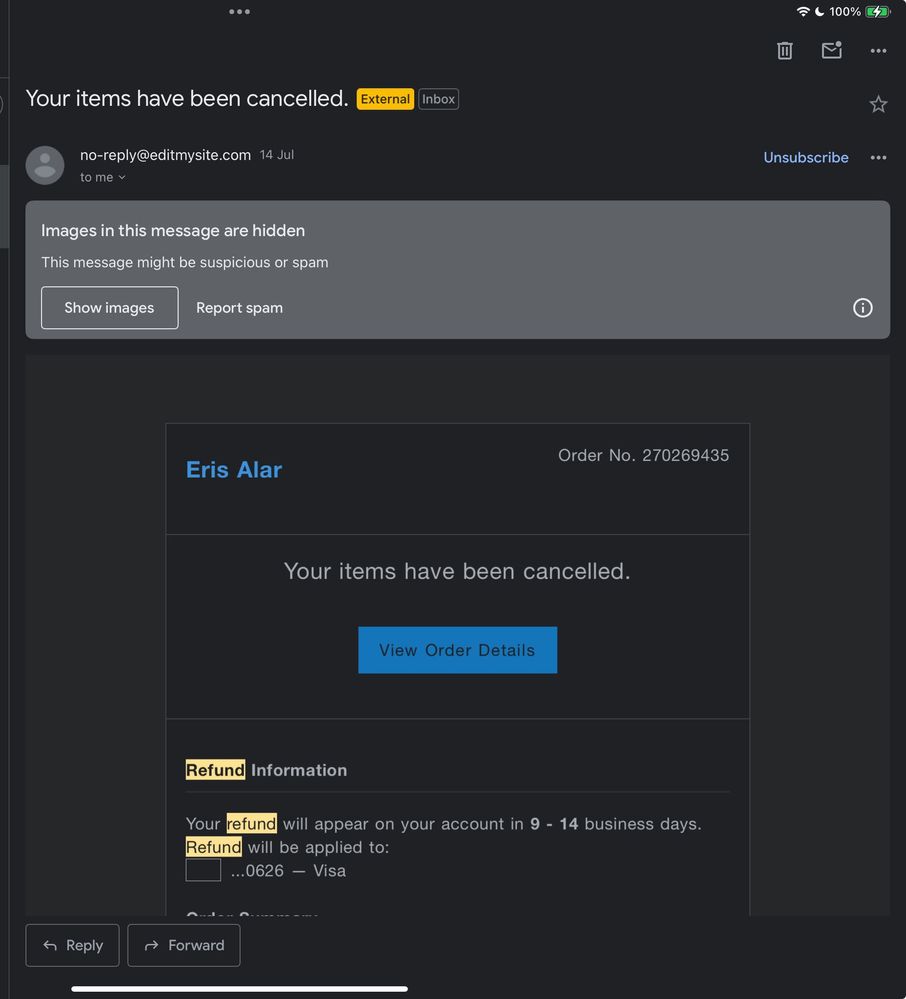Open the sender row three-dot menu
This screenshot has height=999, width=906.
(878, 158)
